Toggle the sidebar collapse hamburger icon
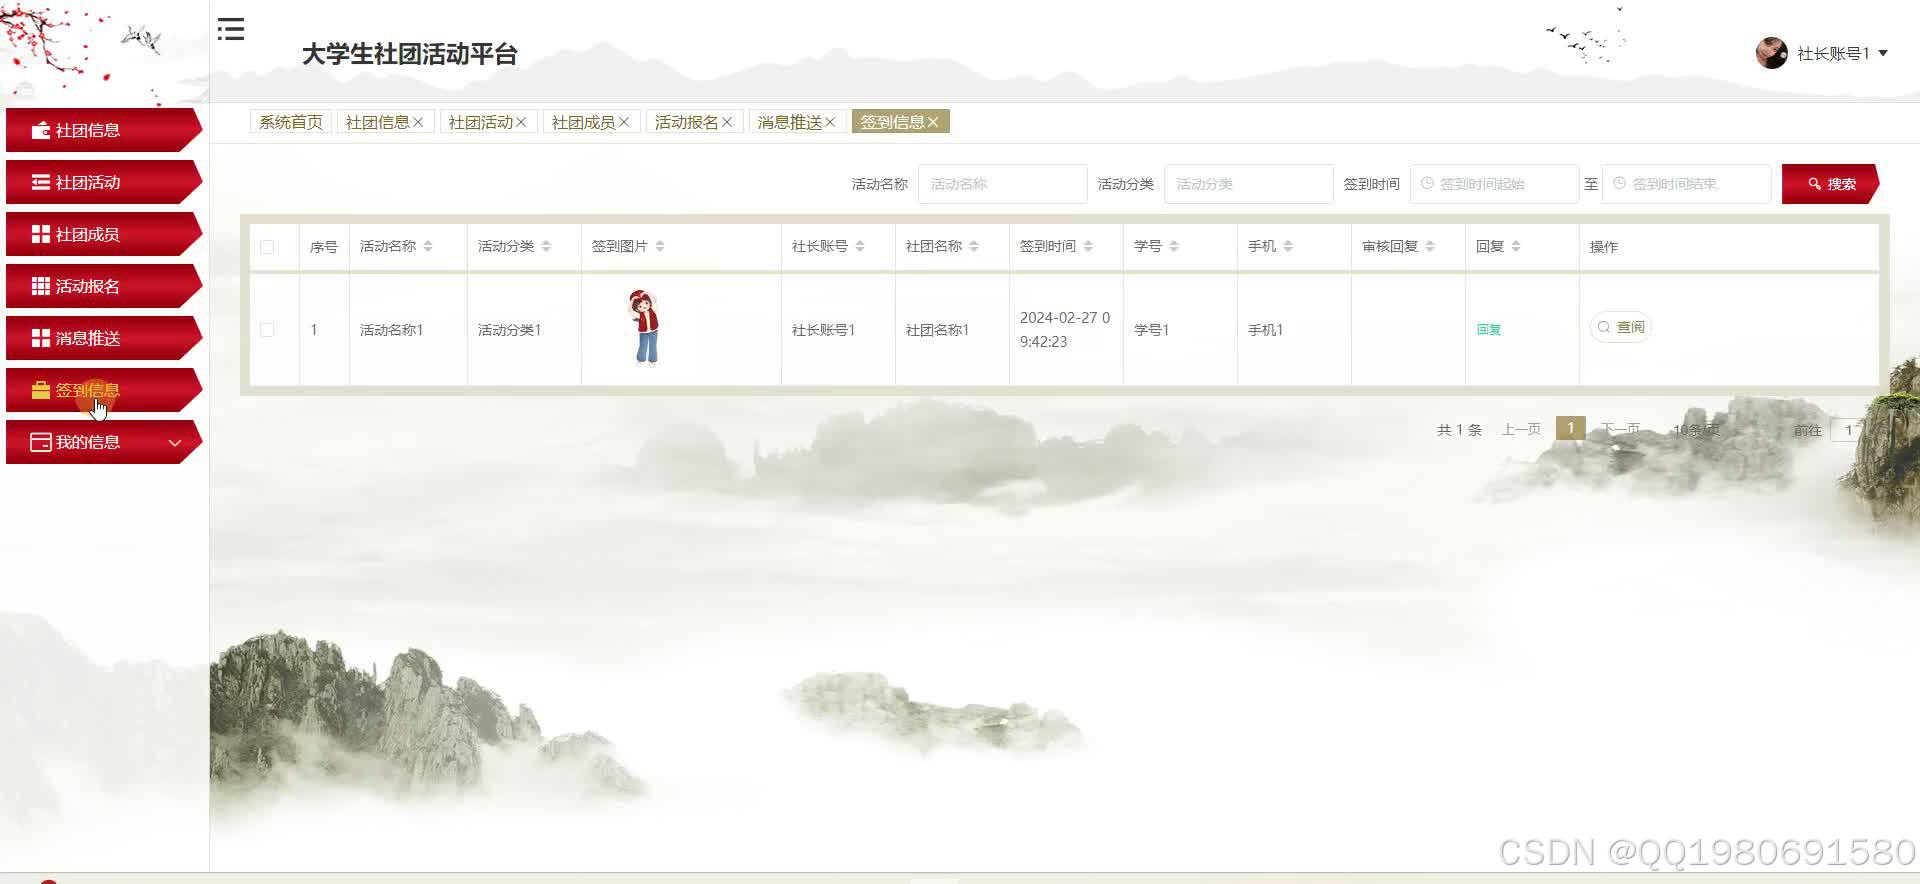This screenshot has width=1920, height=884. click(x=231, y=29)
